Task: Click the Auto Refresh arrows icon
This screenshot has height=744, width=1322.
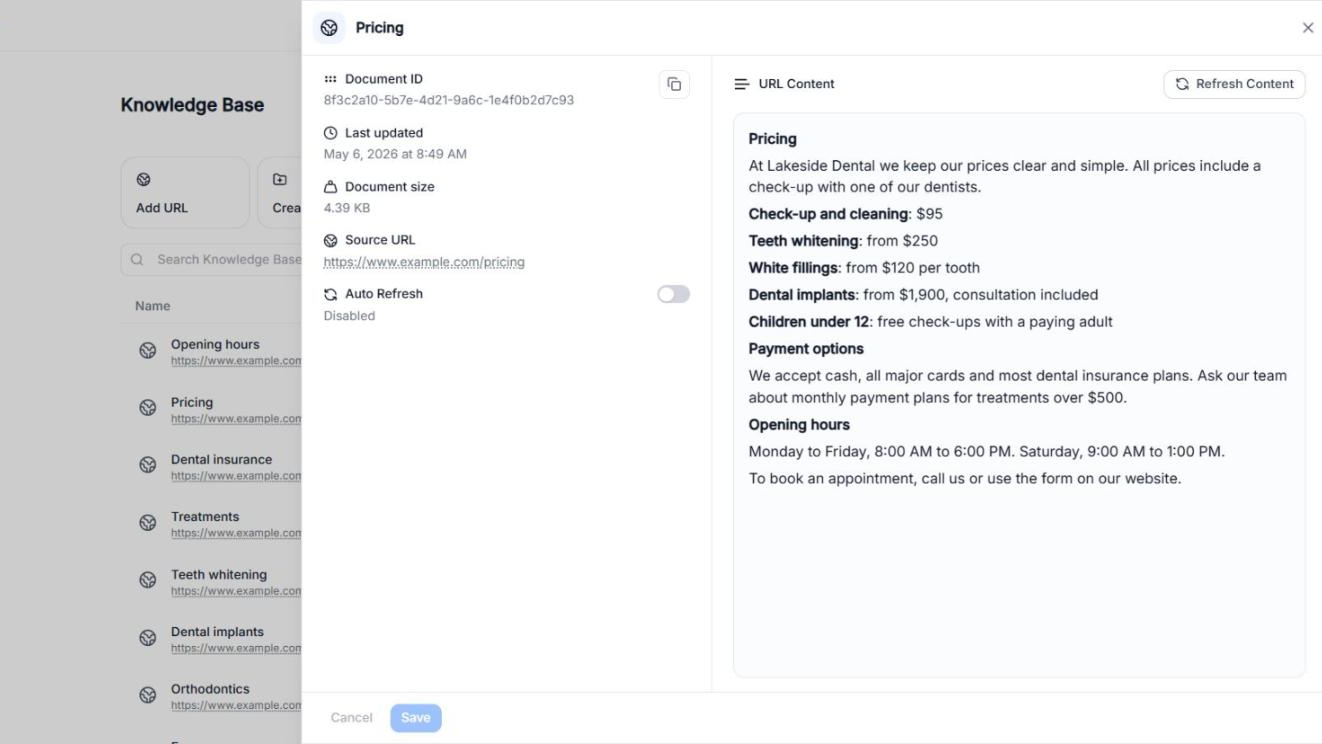Action: [x=331, y=294]
